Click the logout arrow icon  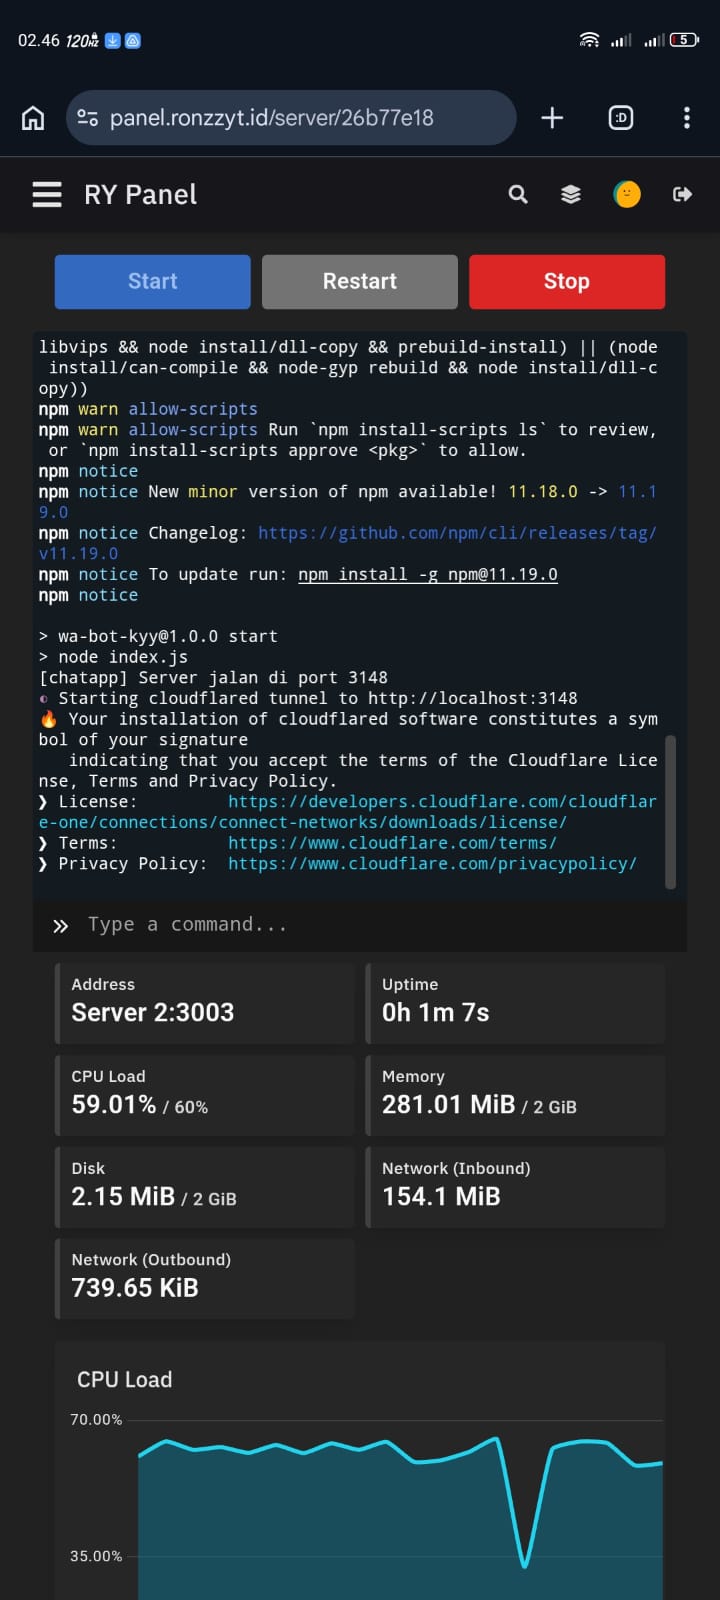(682, 194)
